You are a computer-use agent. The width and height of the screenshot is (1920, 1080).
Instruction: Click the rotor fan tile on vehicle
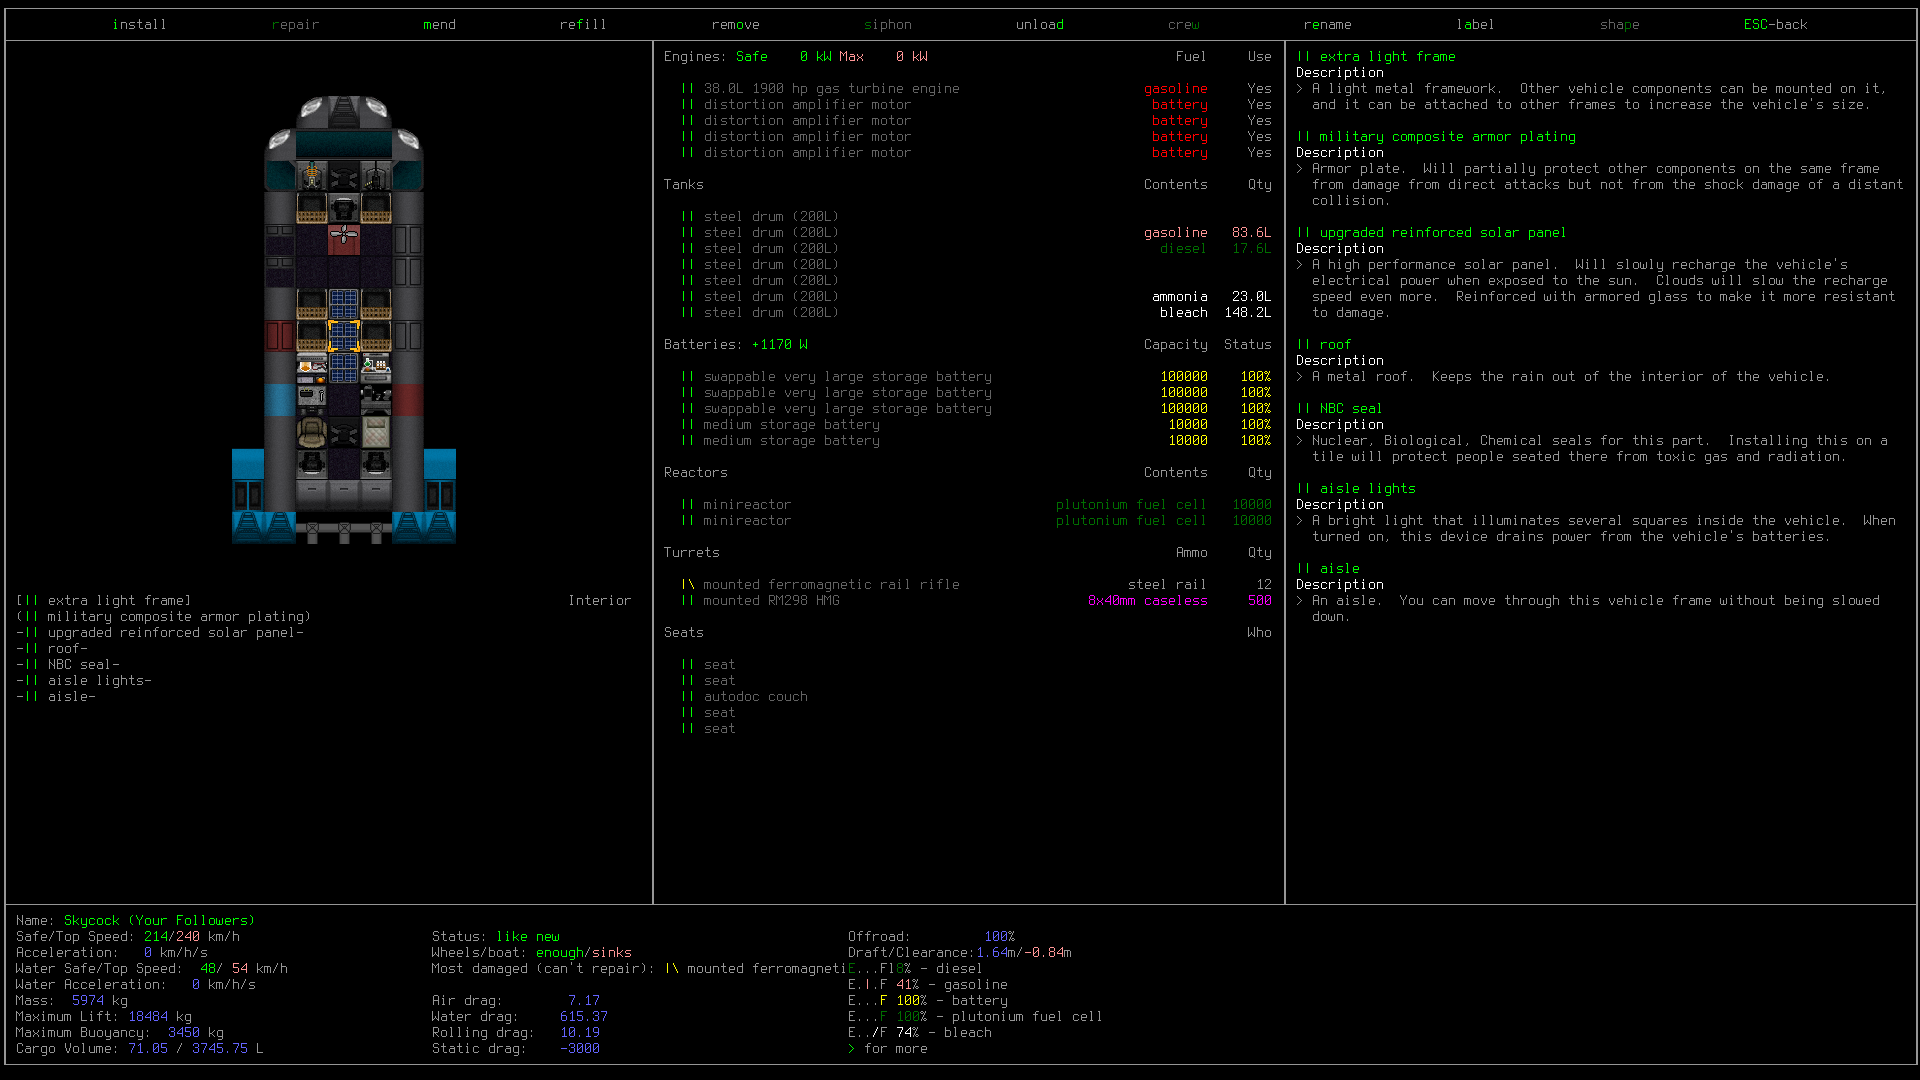pyautogui.click(x=343, y=240)
